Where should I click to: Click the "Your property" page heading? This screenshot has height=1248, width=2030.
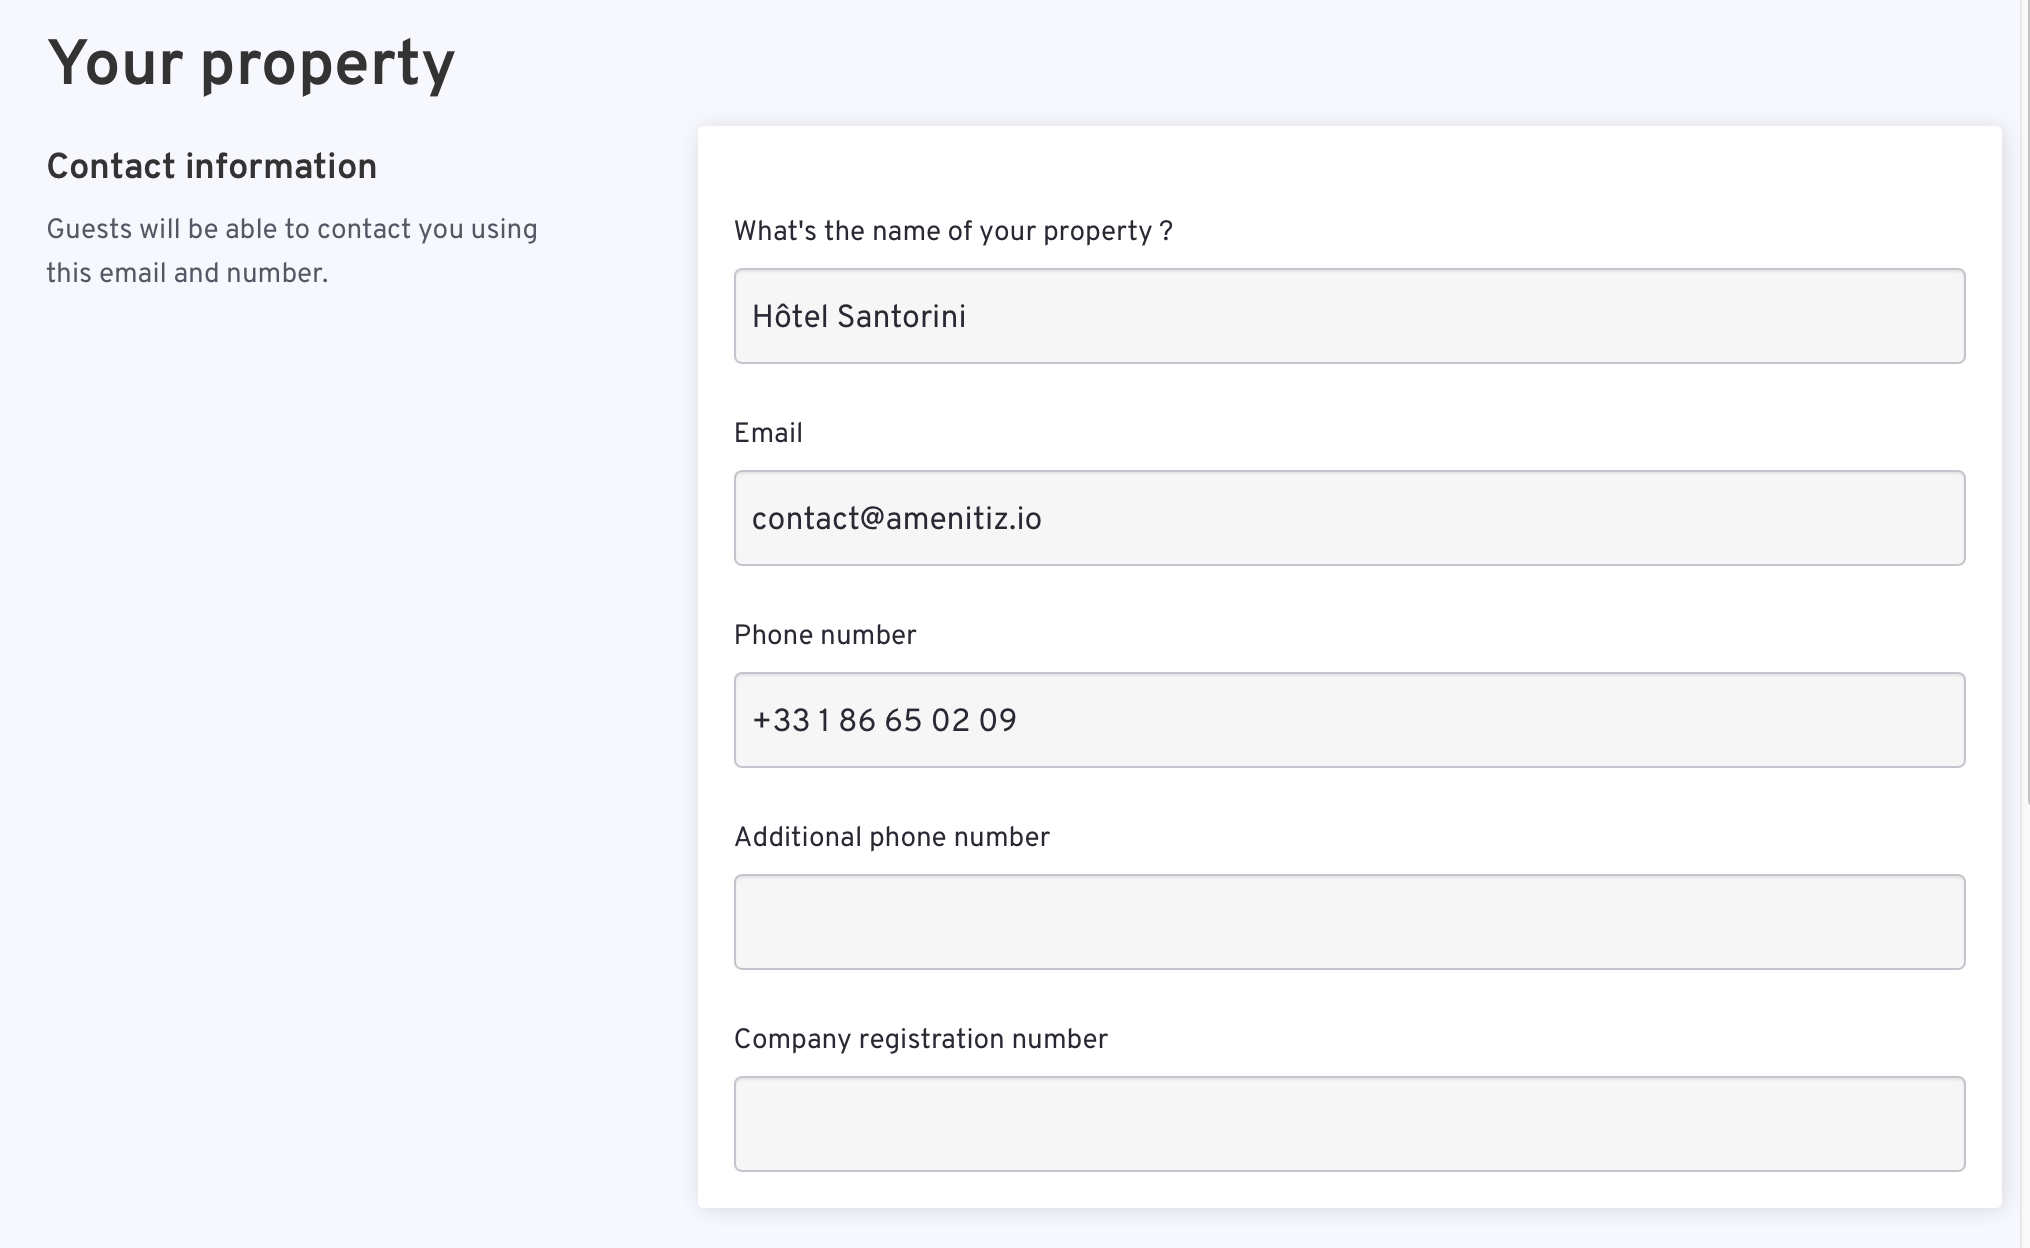point(251,65)
